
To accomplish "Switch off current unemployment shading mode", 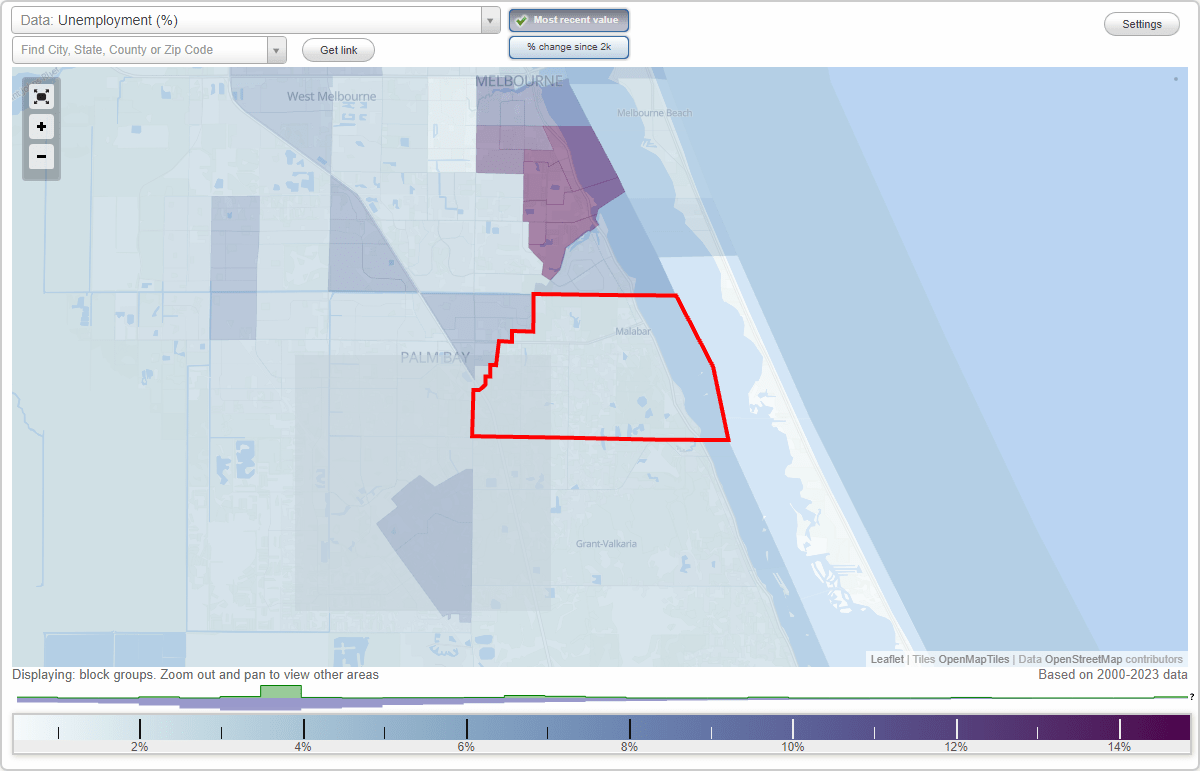I will 569,20.
